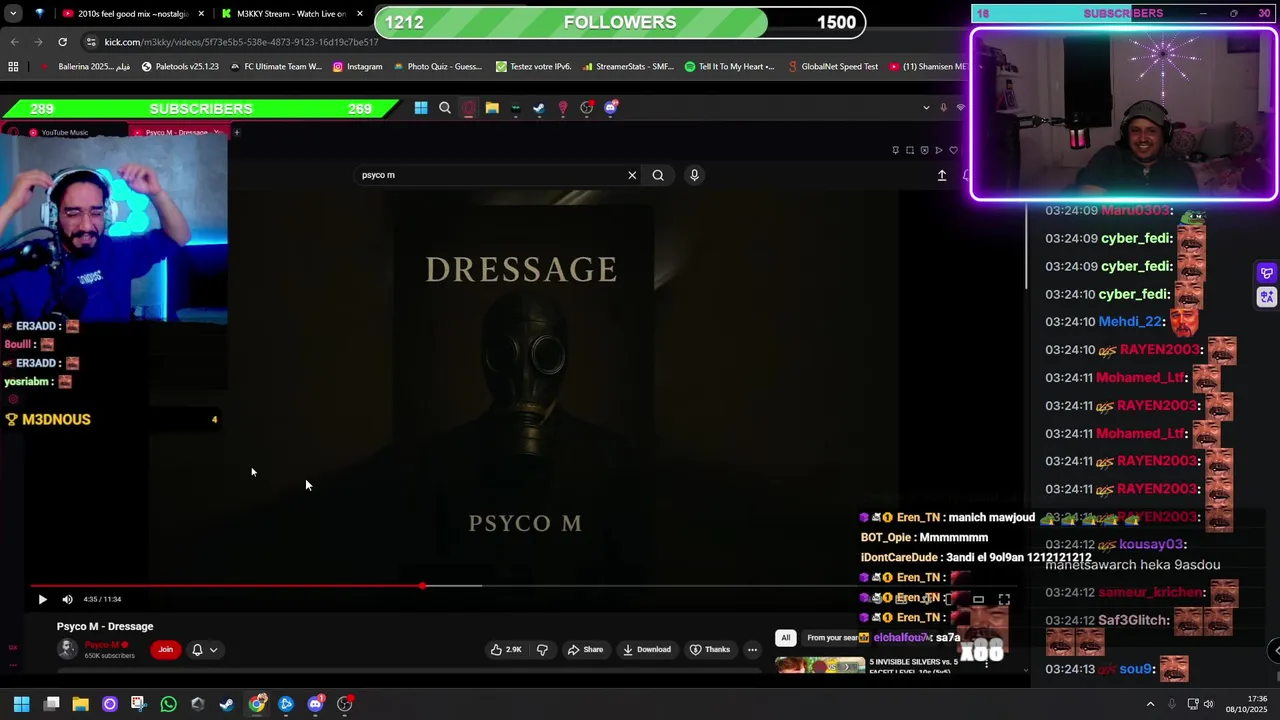Open the Instagram bookmark
1280x720 pixels.
pyautogui.click(x=357, y=67)
